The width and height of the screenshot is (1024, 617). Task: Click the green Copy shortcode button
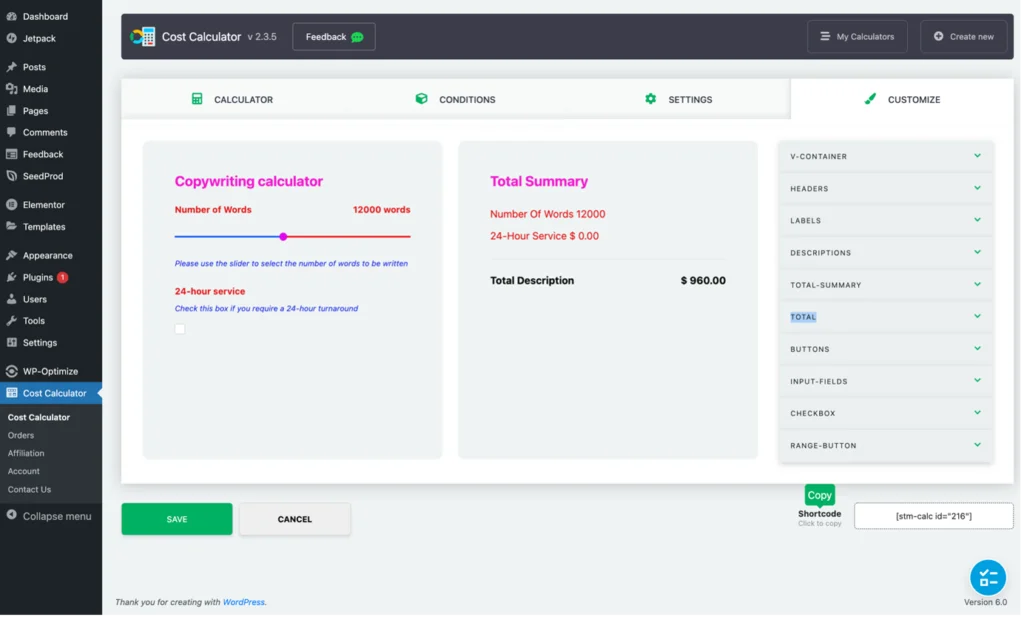pos(822,496)
